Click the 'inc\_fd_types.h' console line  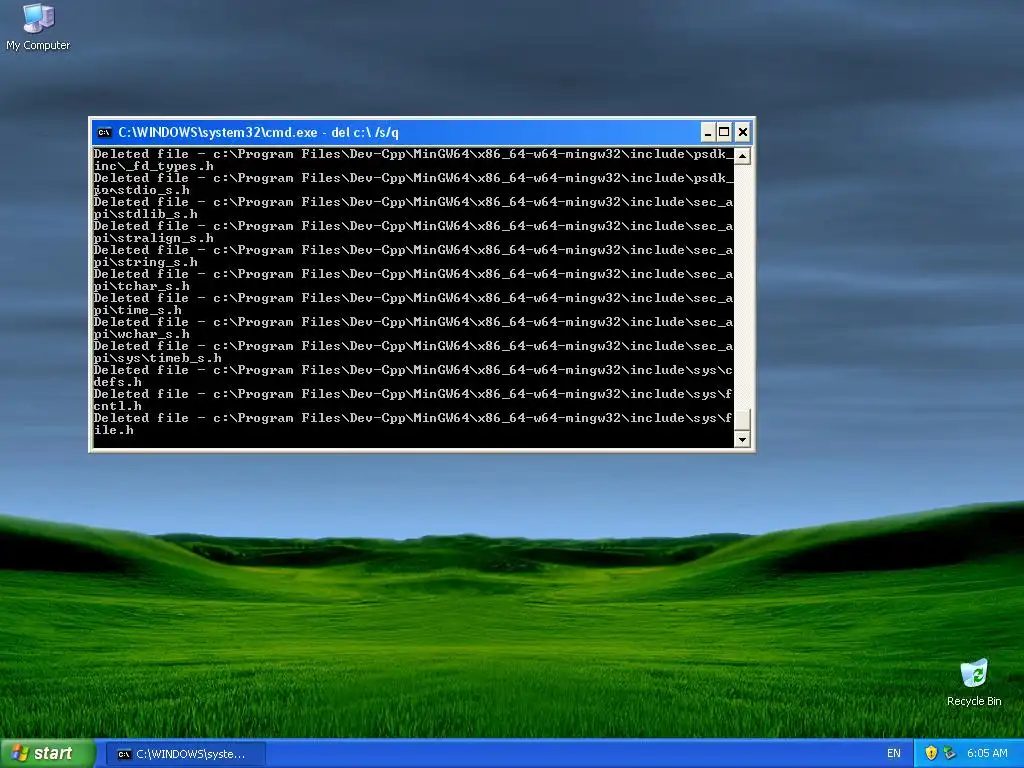(x=153, y=167)
